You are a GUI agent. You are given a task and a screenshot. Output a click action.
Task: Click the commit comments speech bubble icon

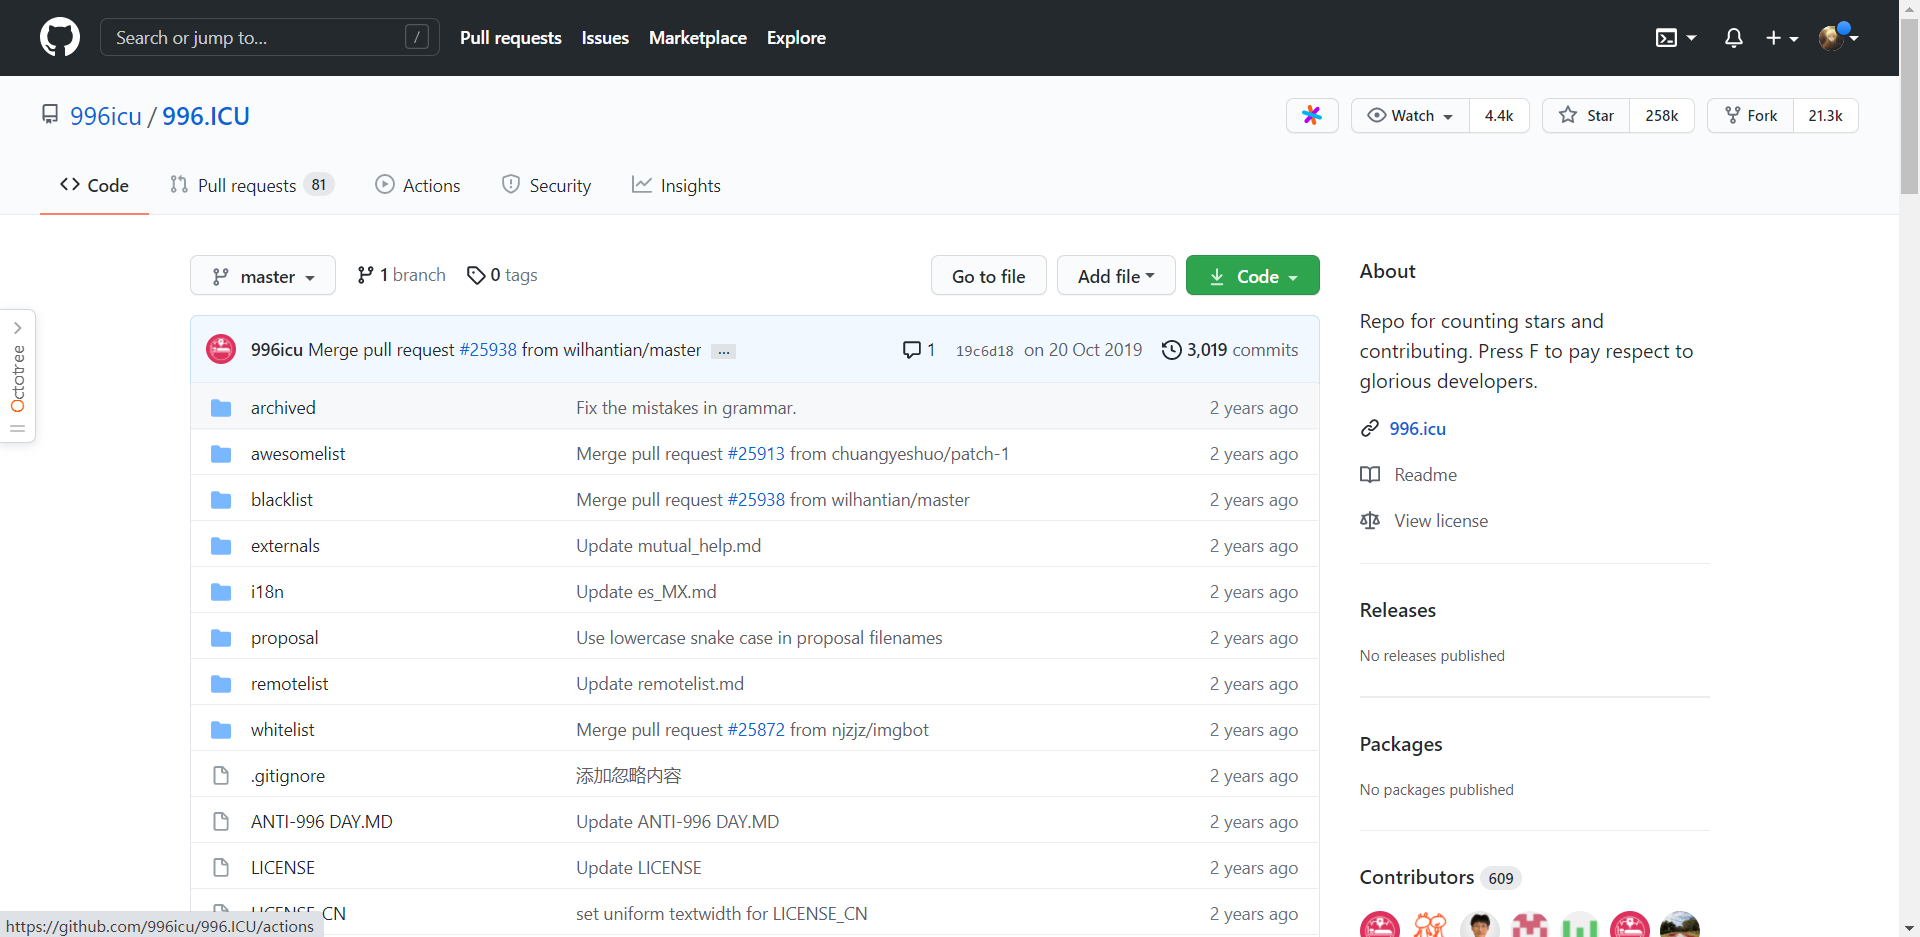click(x=911, y=350)
